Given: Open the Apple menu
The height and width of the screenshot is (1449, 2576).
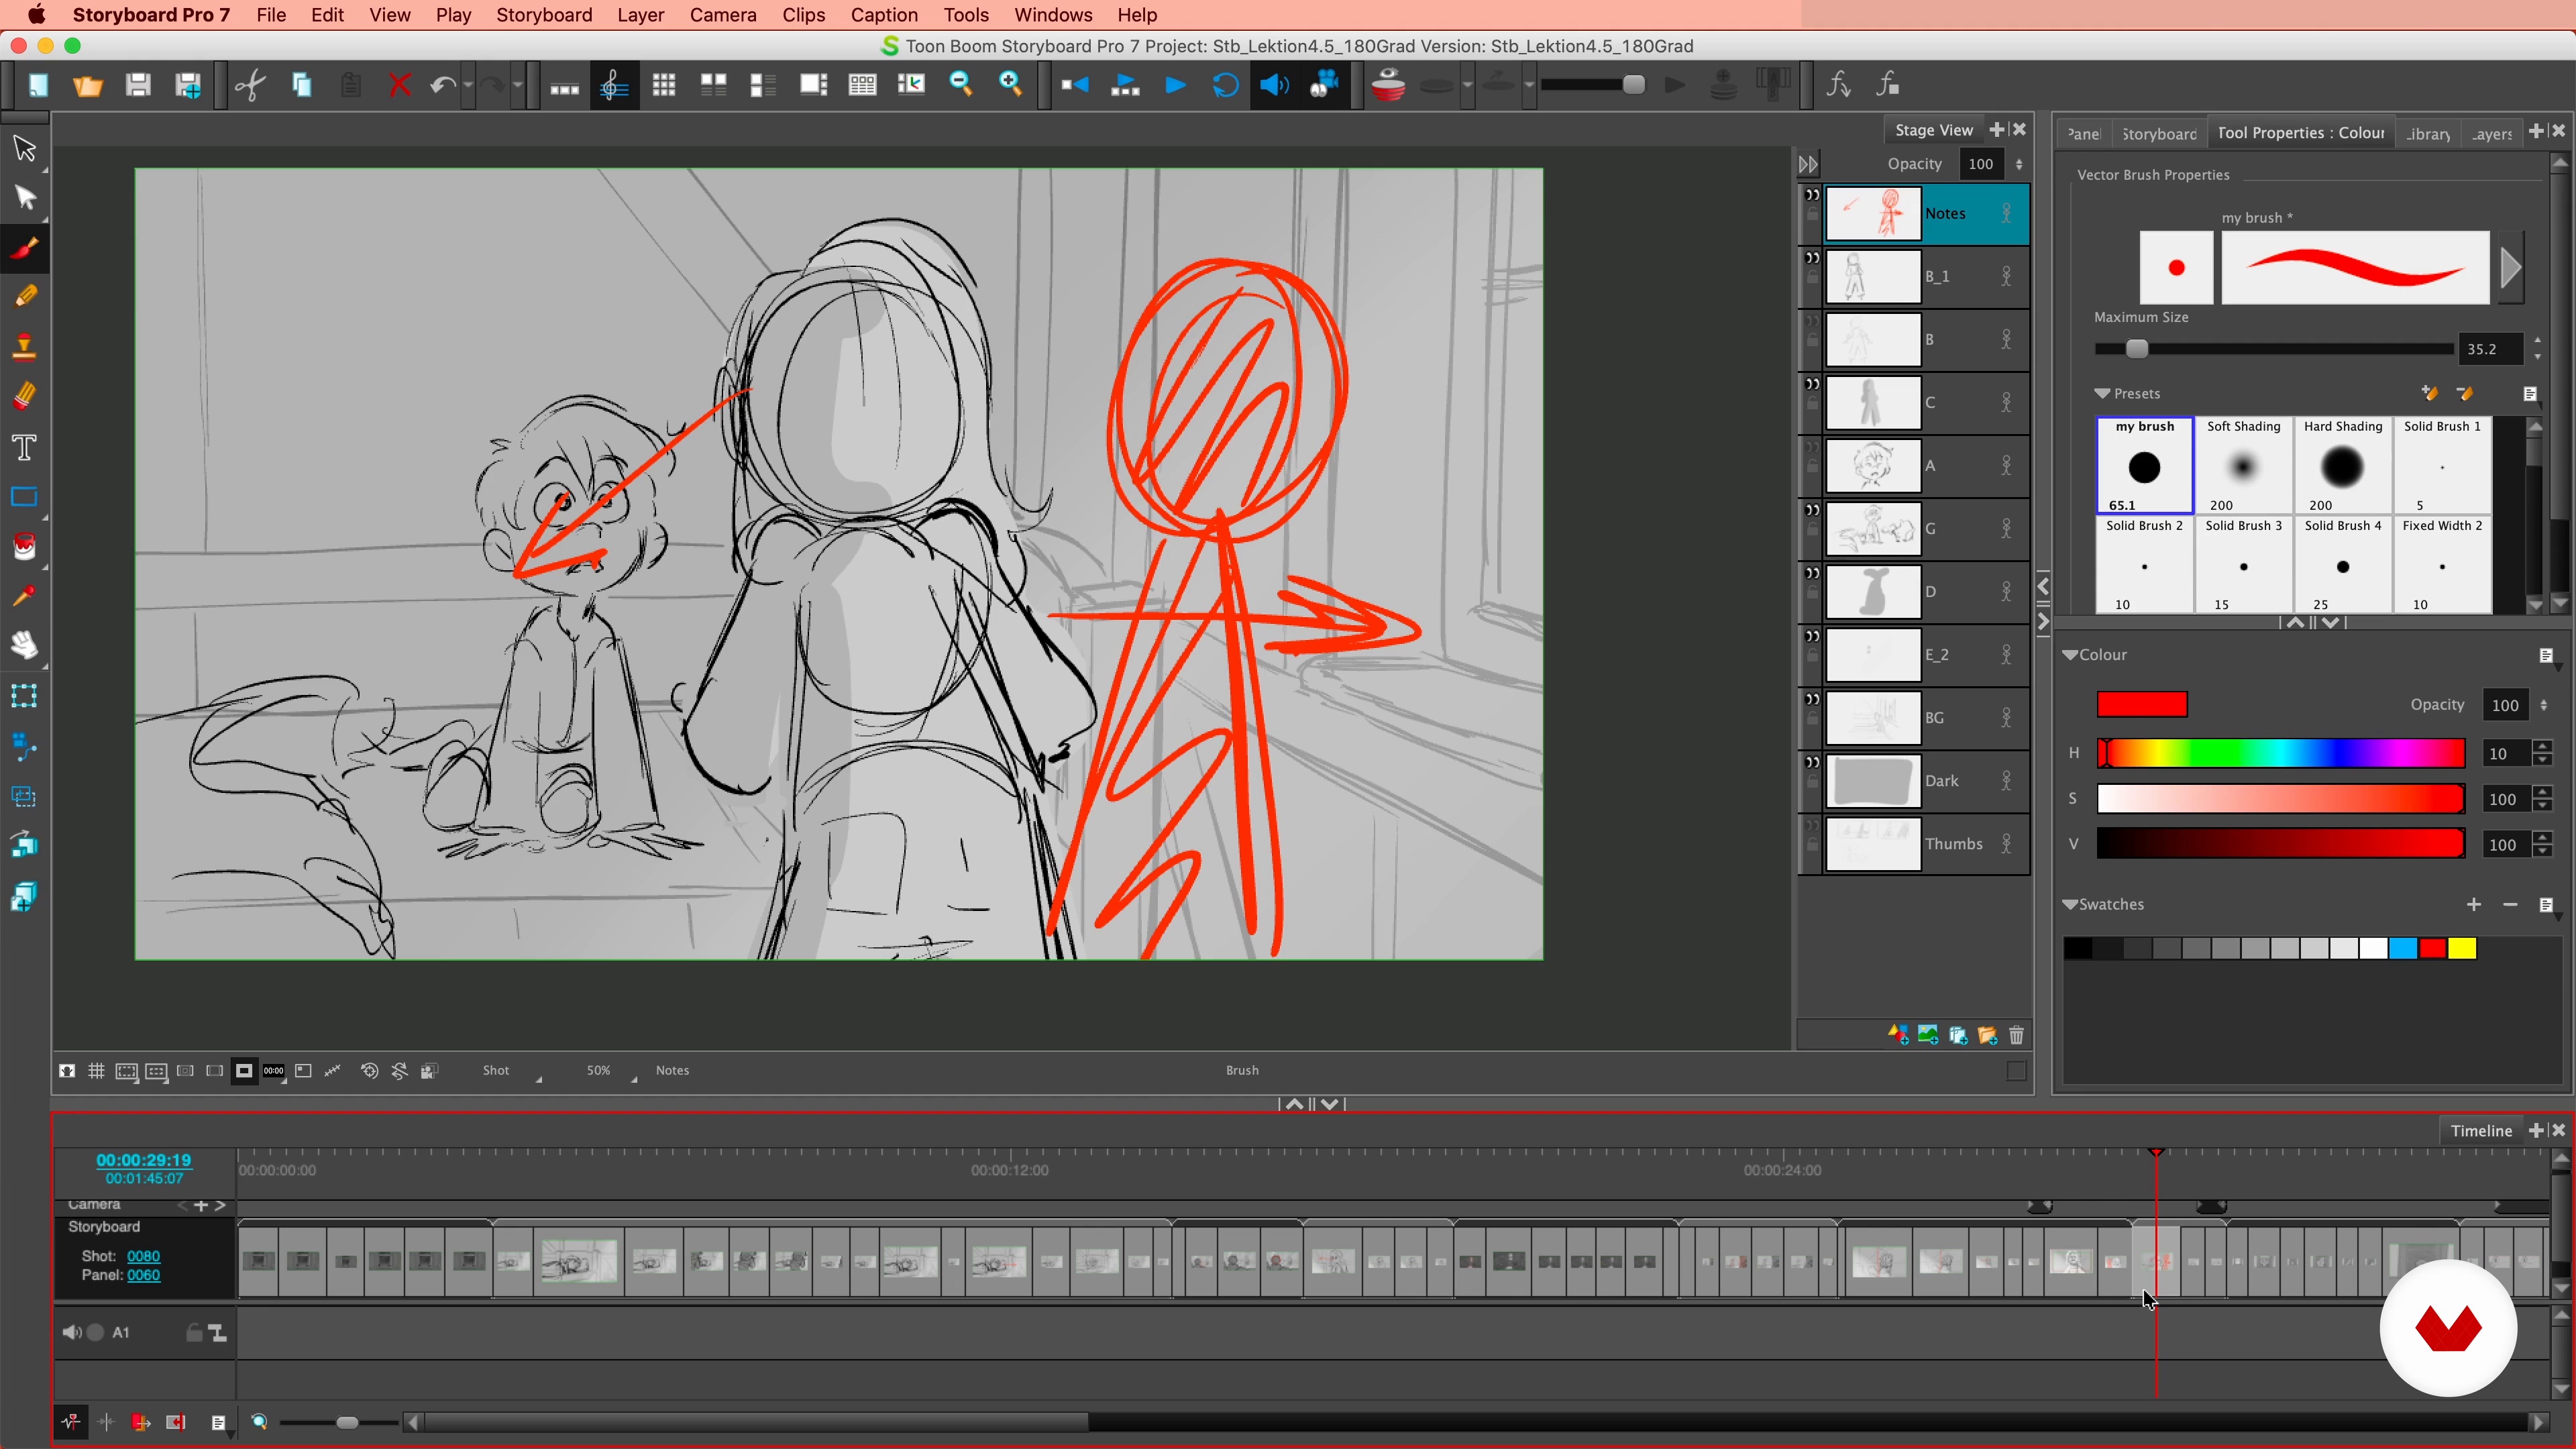Looking at the screenshot, I should tap(36, 15).
